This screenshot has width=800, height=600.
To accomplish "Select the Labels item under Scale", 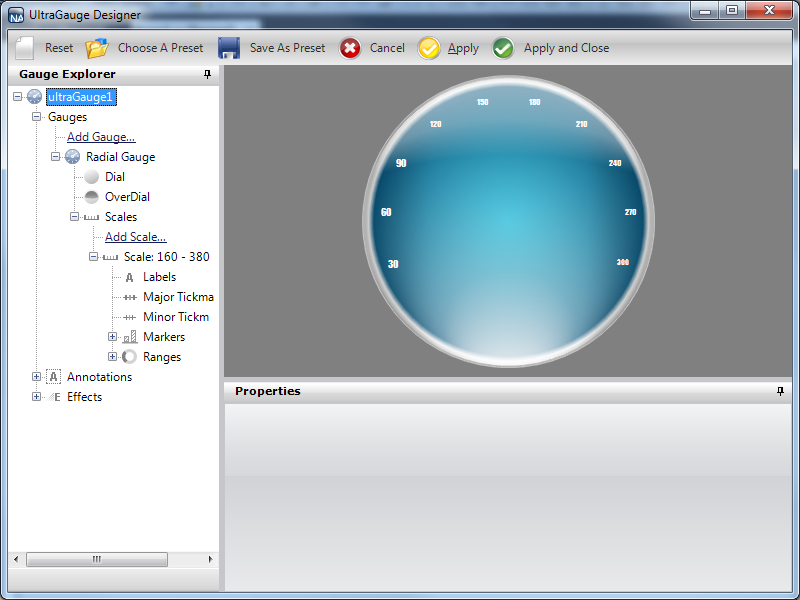I will [159, 277].
